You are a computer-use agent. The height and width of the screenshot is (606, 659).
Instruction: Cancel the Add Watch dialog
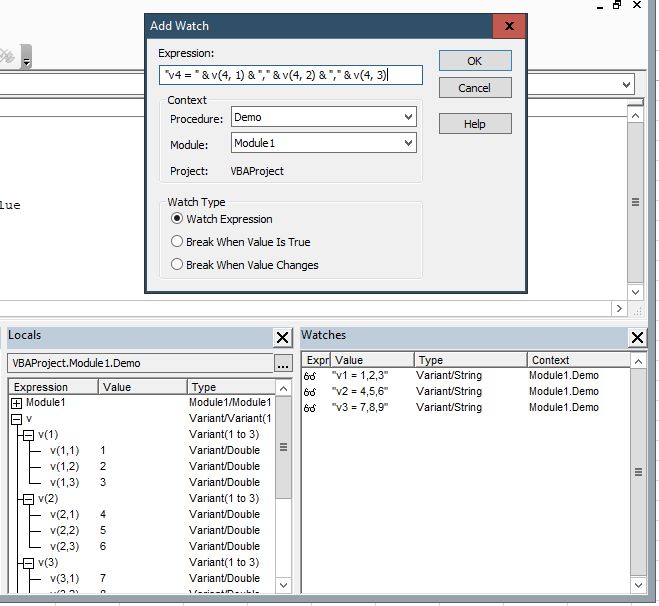click(475, 88)
